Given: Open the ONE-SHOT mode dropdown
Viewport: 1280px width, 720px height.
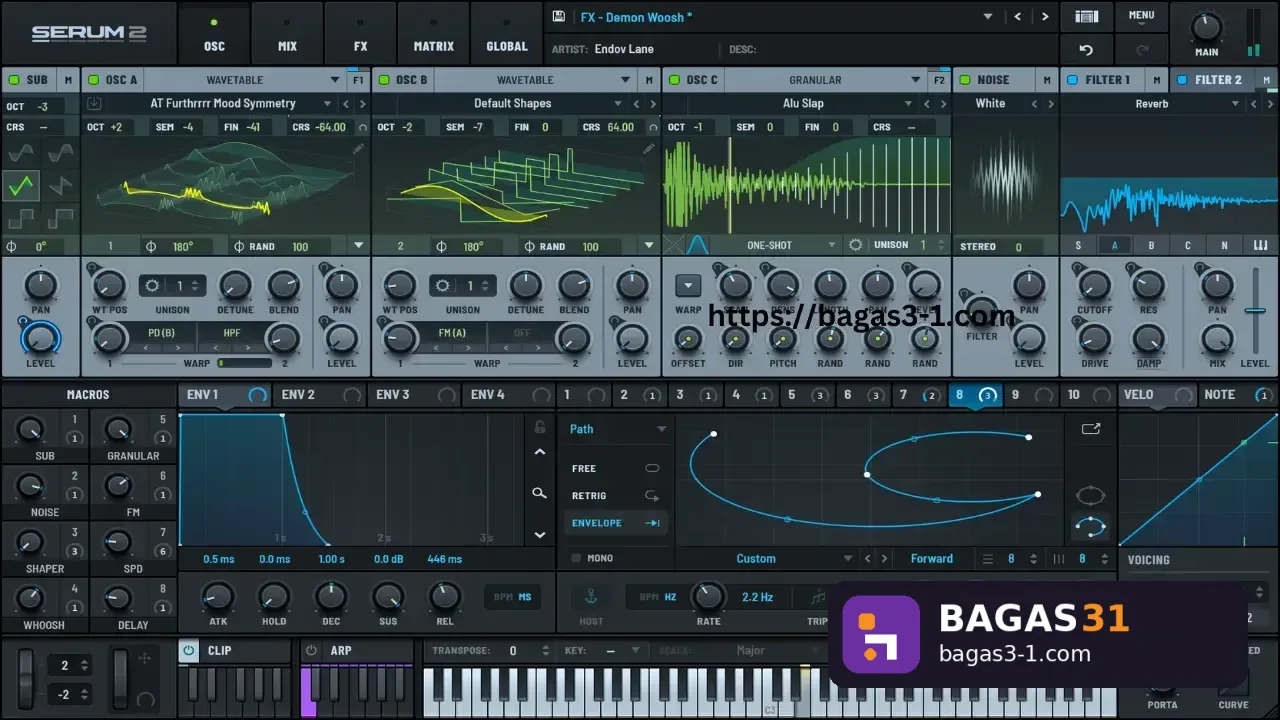Looking at the screenshot, I should 778,245.
